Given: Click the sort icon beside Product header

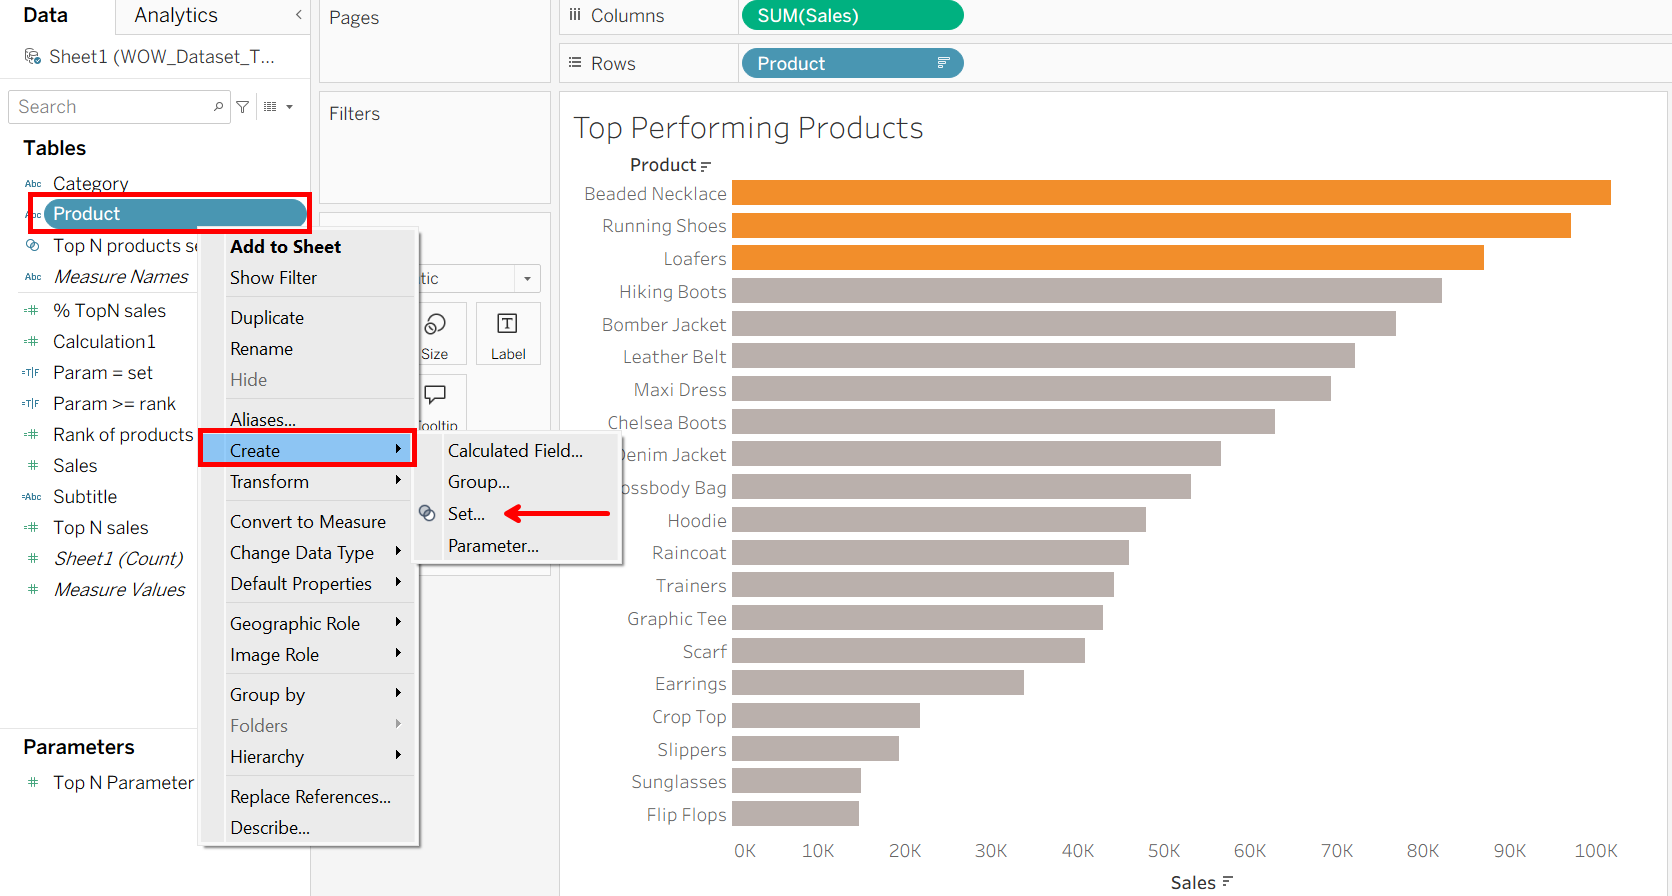Looking at the screenshot, I should 706,166.
